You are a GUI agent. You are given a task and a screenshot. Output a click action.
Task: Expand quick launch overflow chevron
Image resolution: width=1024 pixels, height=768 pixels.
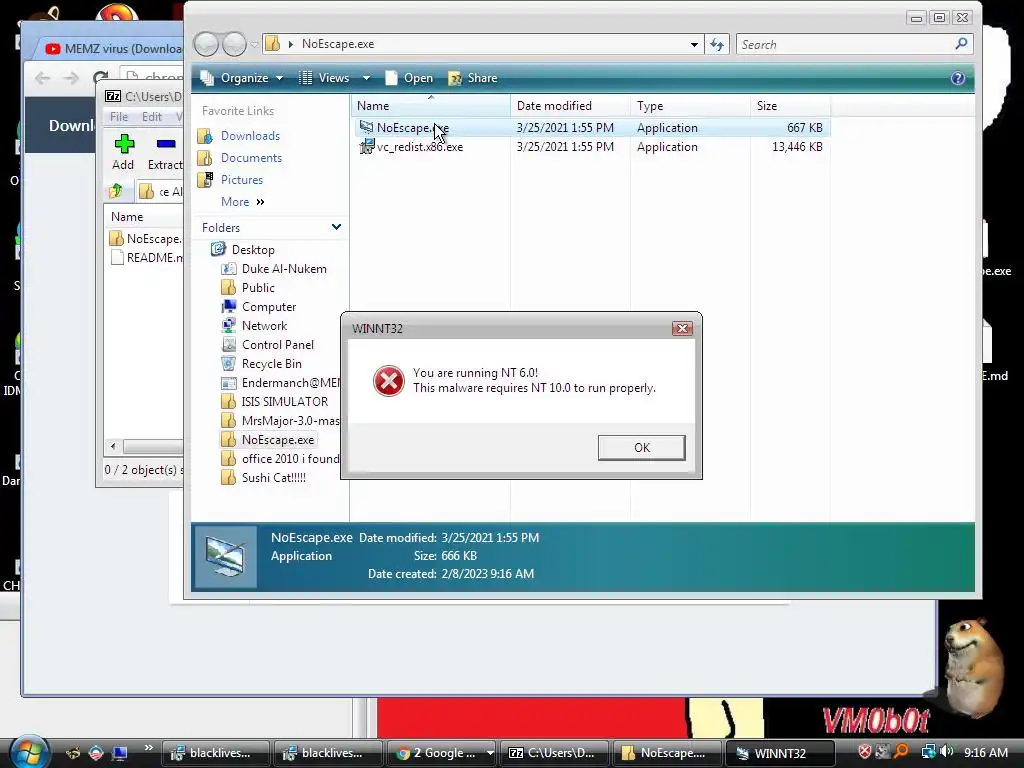pyautogui.click(x=148, y=748)
